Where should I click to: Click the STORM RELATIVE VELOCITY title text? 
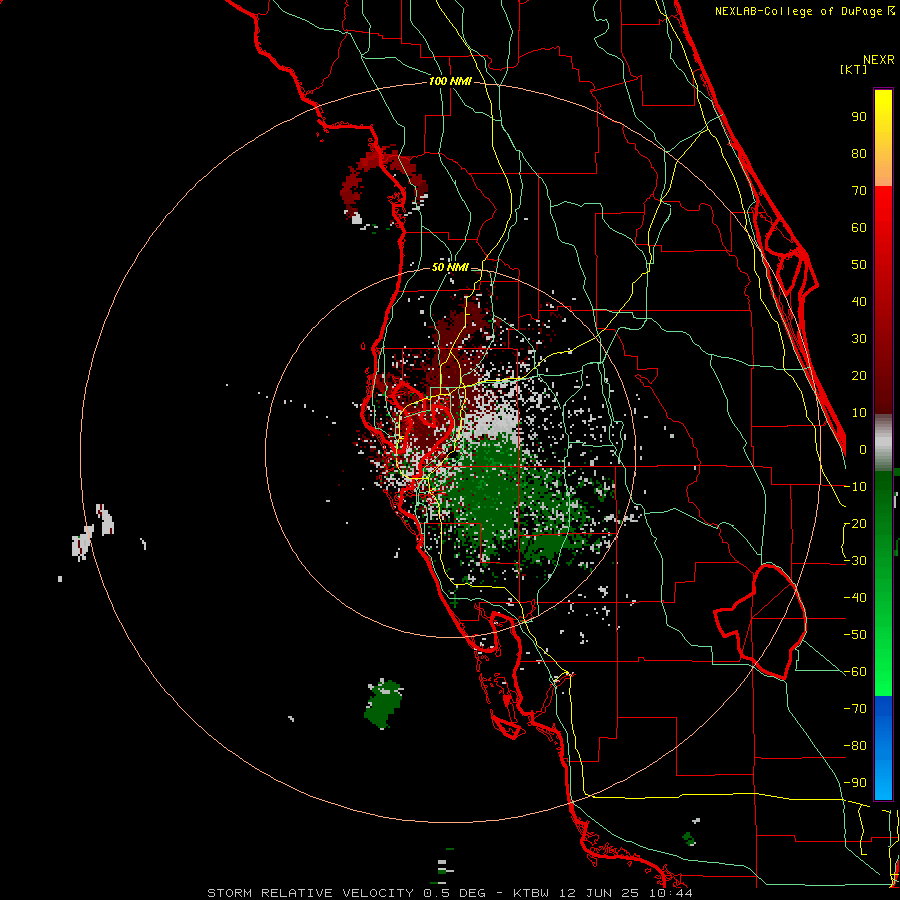pyautogui.click(x=310, y=893)
